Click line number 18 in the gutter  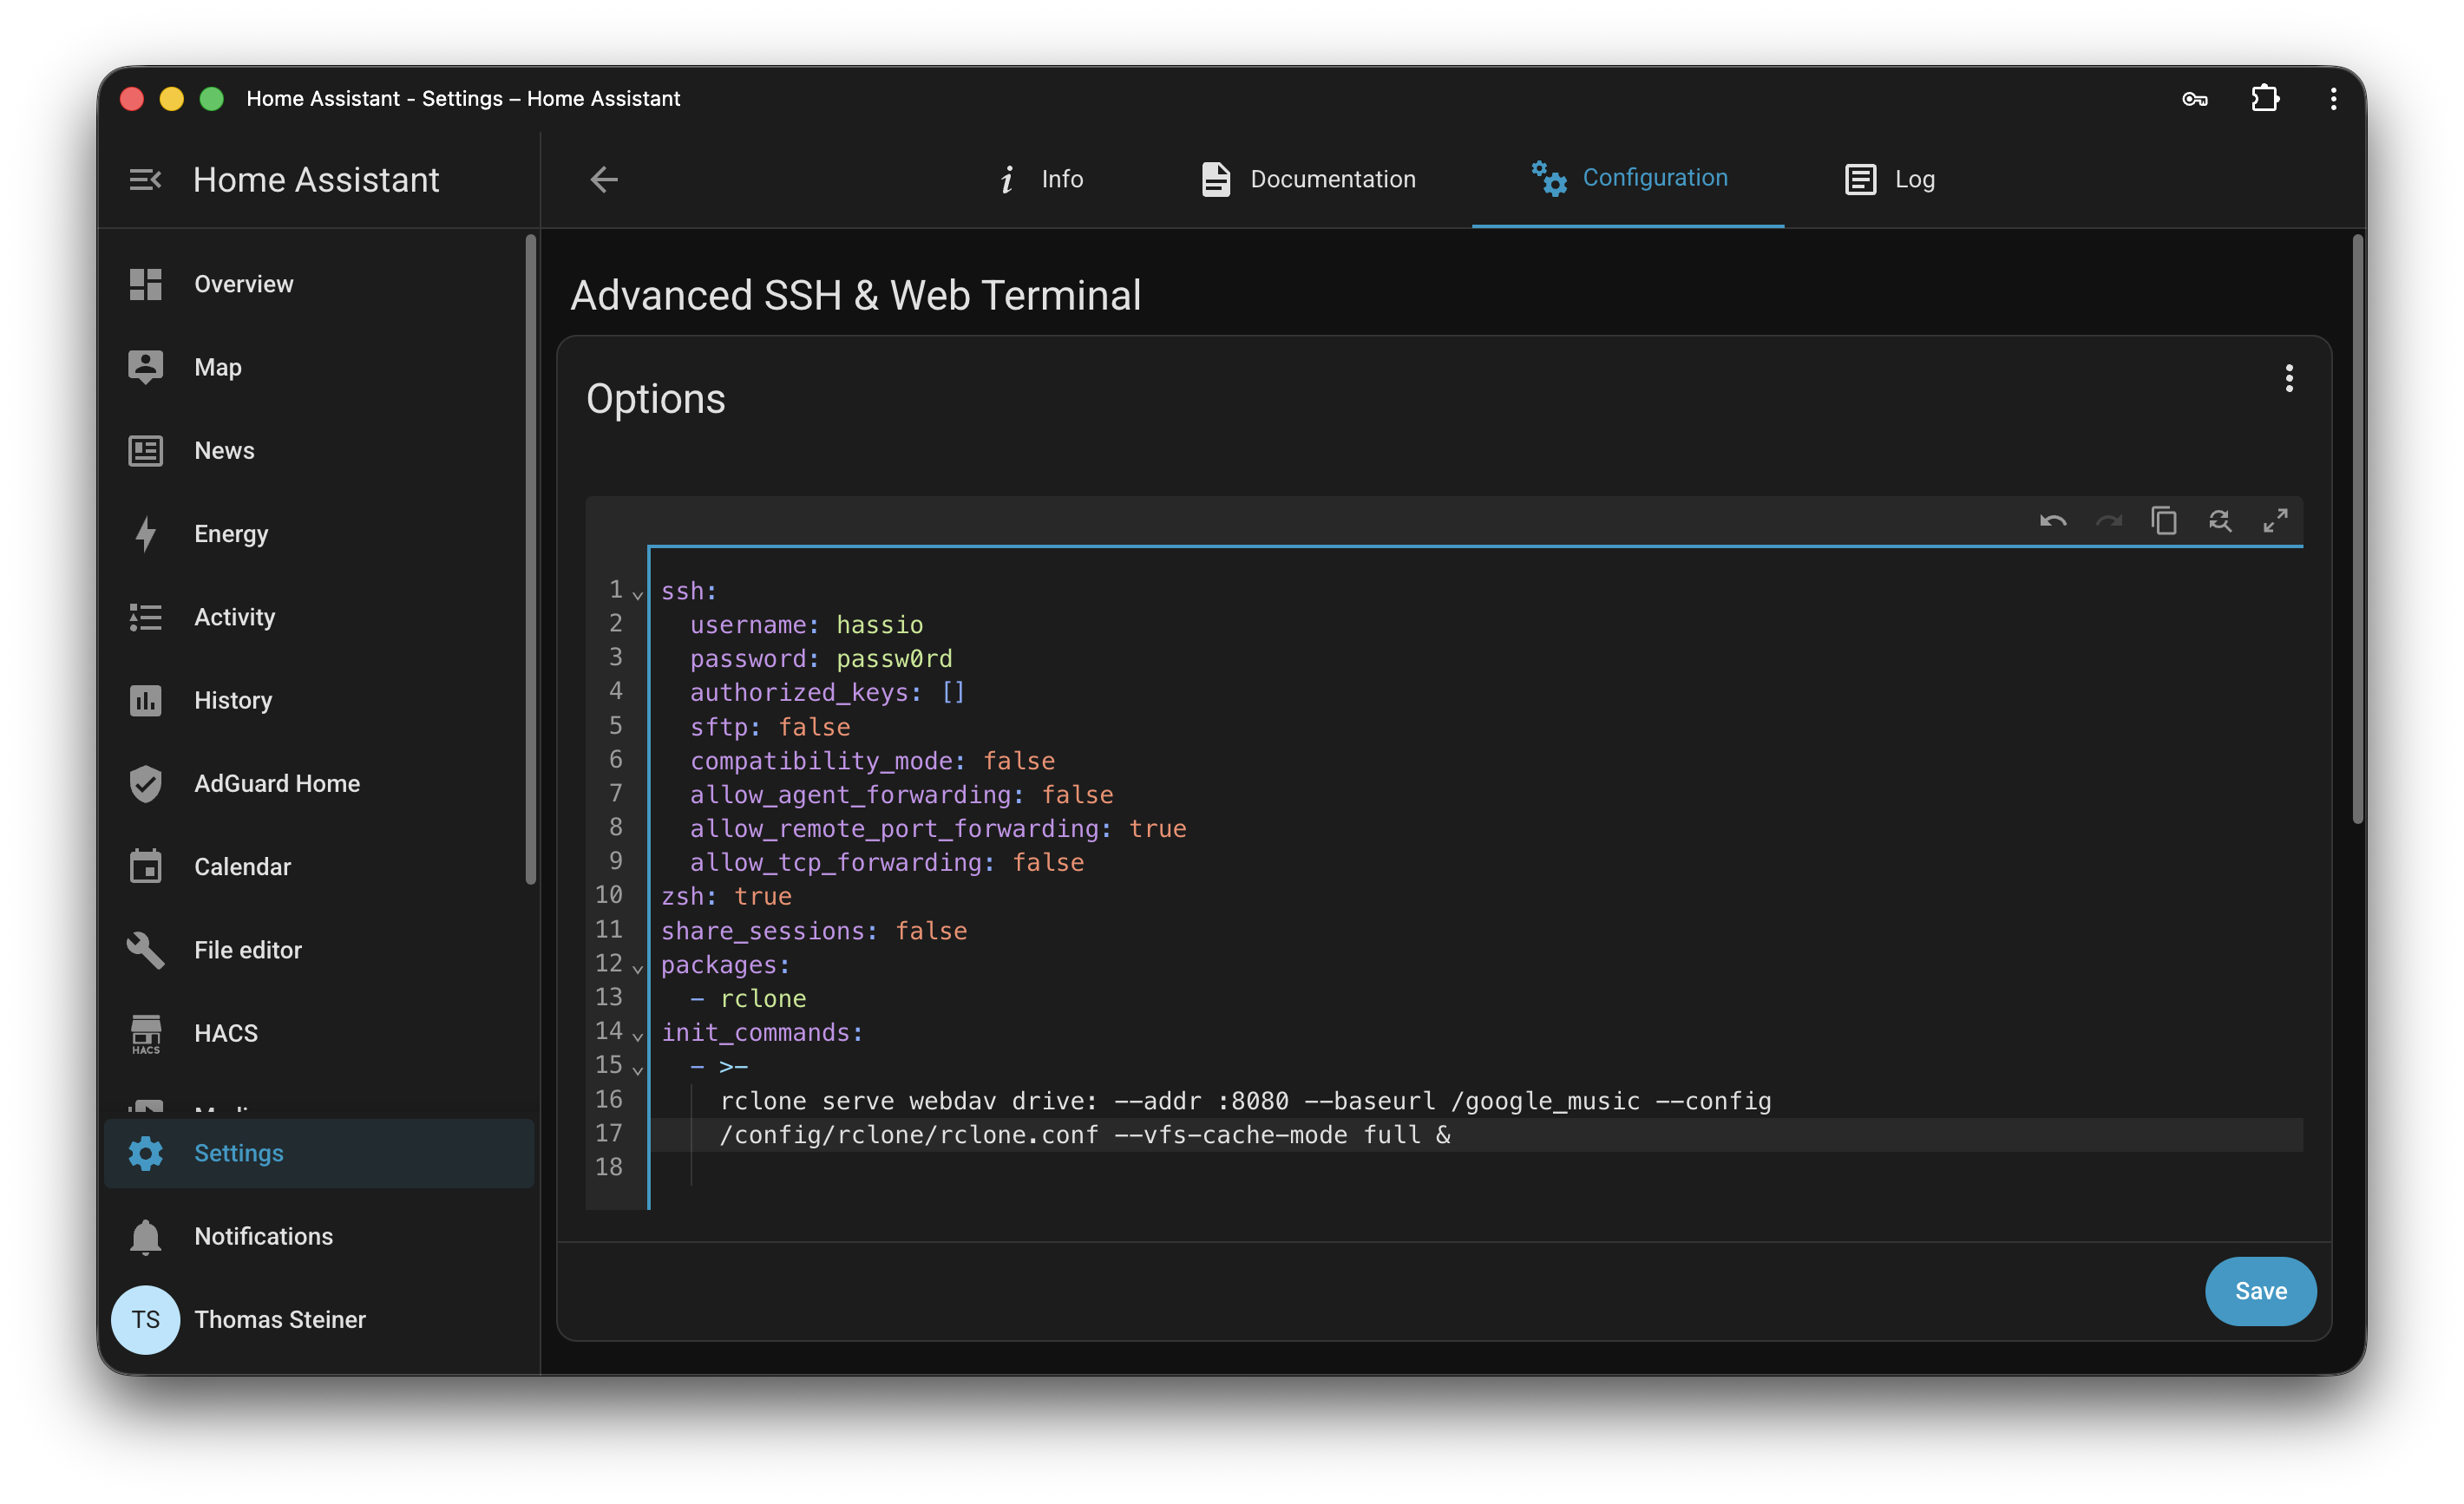(x=608, y=1167)
